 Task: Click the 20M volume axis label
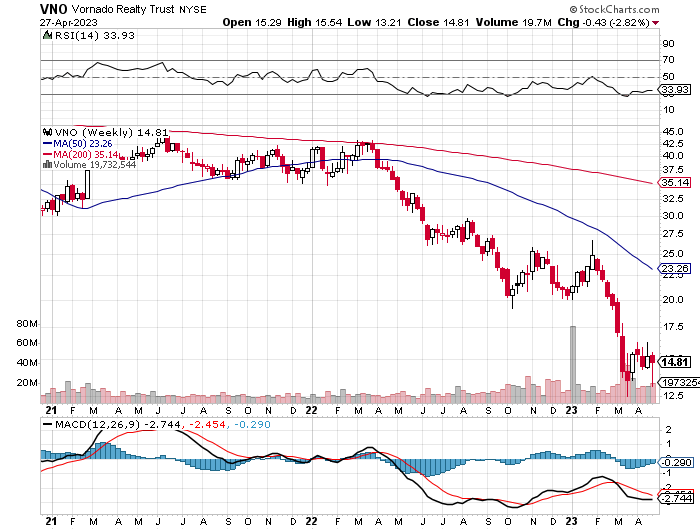(27, 383)
